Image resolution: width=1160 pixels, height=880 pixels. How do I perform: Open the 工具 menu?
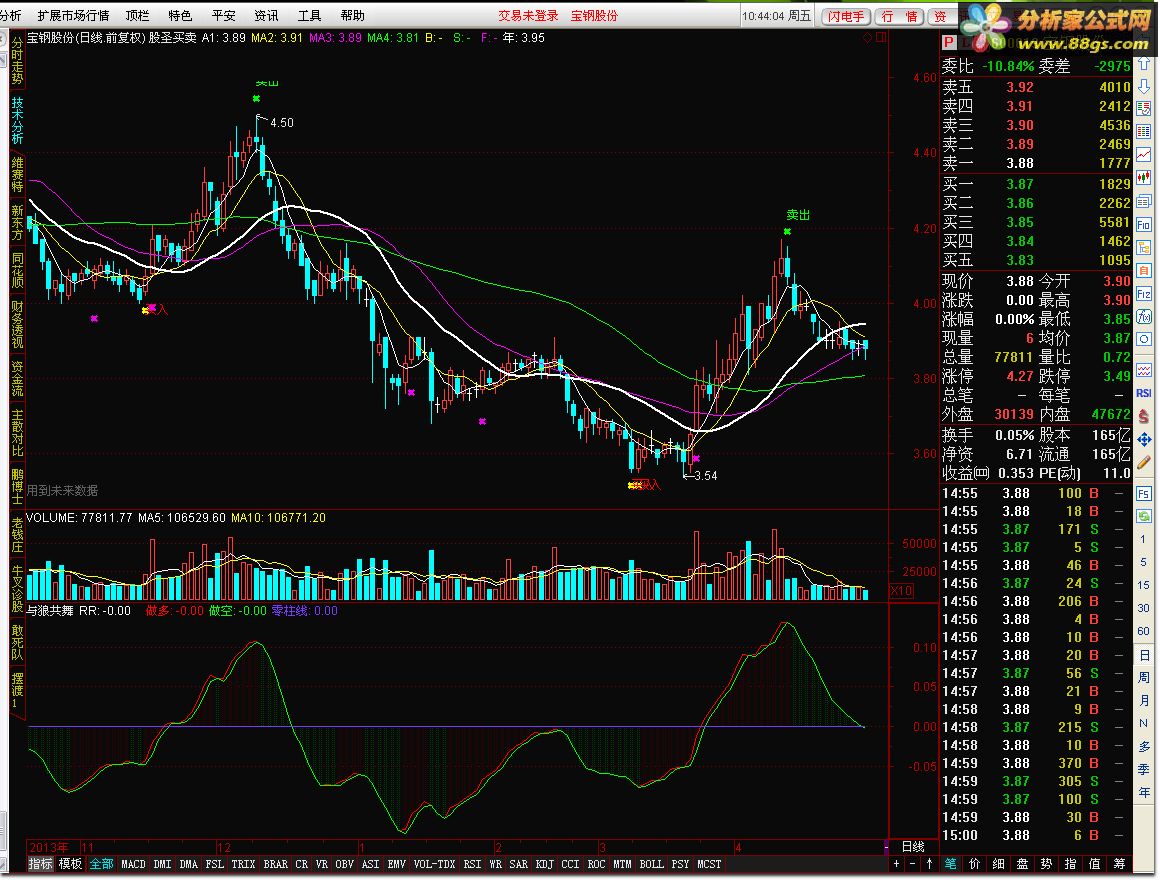[309, 16]
